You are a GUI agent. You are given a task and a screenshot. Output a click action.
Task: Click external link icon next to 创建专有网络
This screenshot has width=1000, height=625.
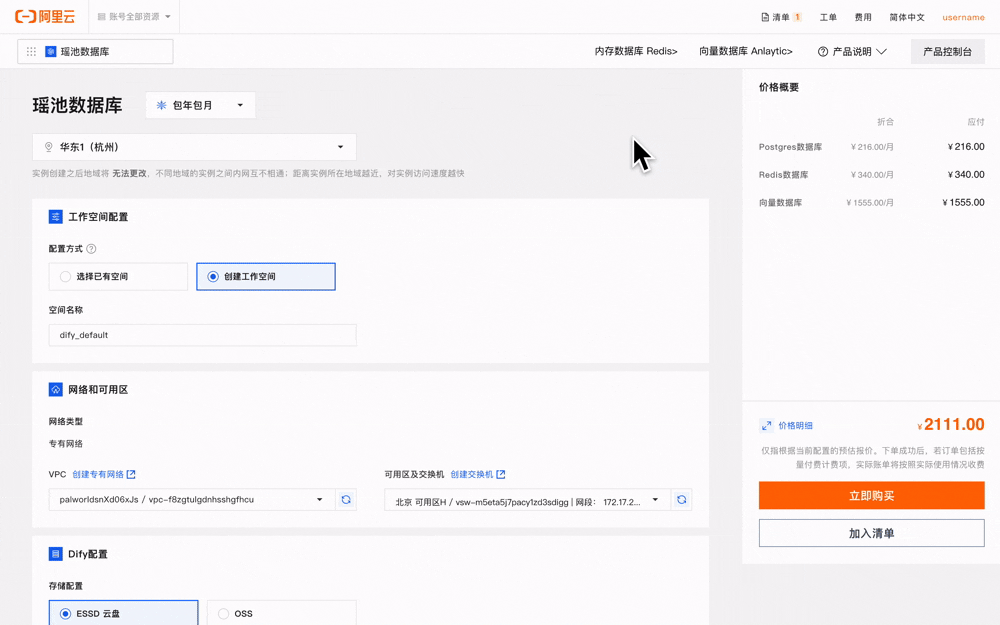[x=131, y=474]
